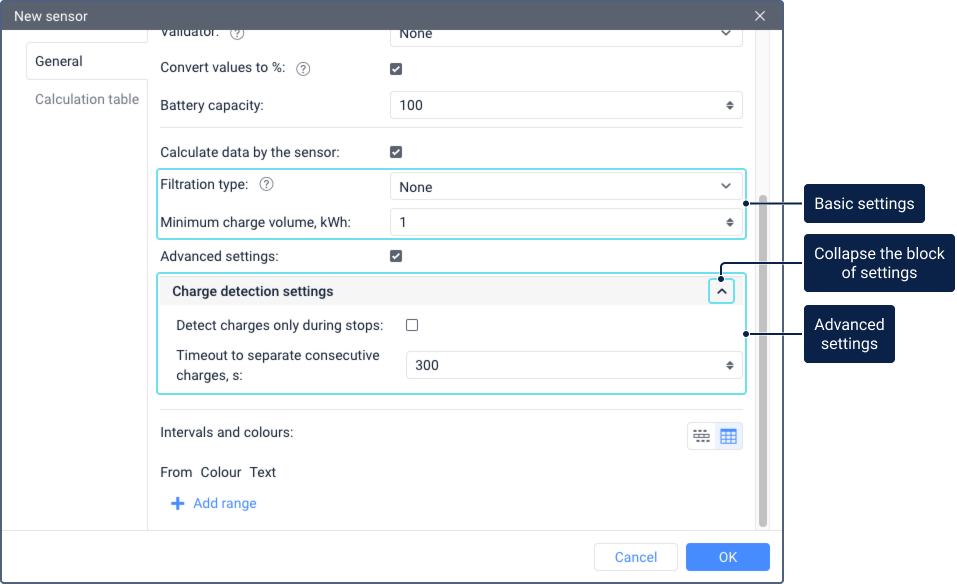Viewport: 957px width, 584px height.
Task: Click help icon next to Convert values to %
Action: pyautogui.click(x=303, y=69)
